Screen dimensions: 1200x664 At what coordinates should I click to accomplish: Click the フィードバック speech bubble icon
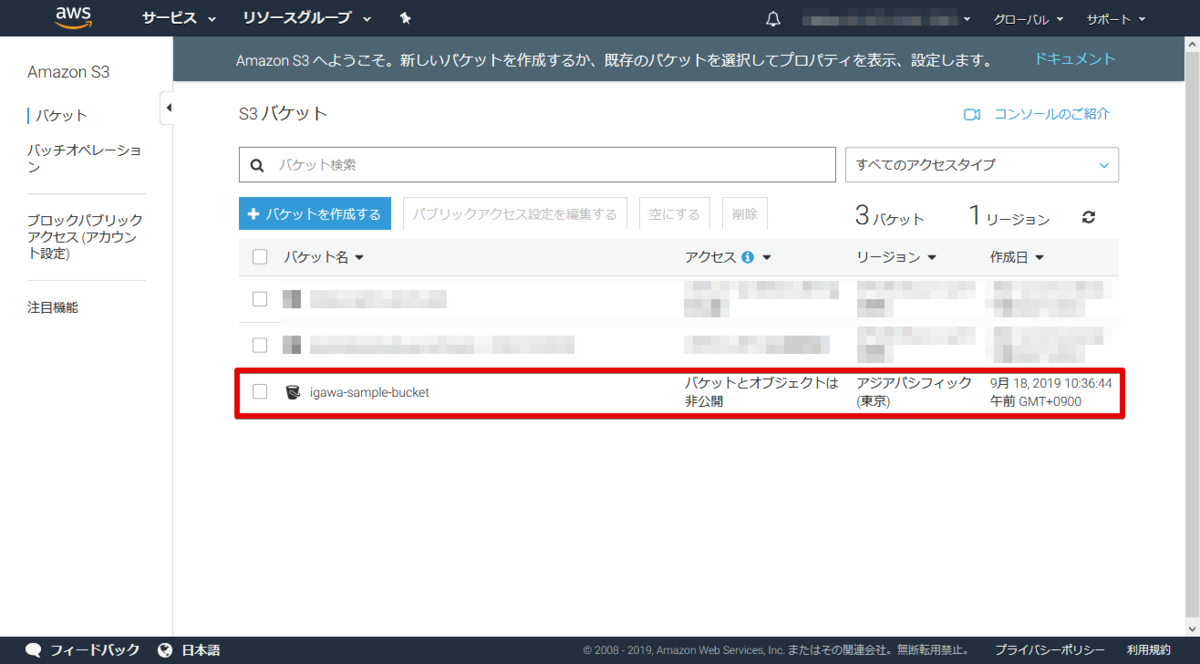(33, 649)
